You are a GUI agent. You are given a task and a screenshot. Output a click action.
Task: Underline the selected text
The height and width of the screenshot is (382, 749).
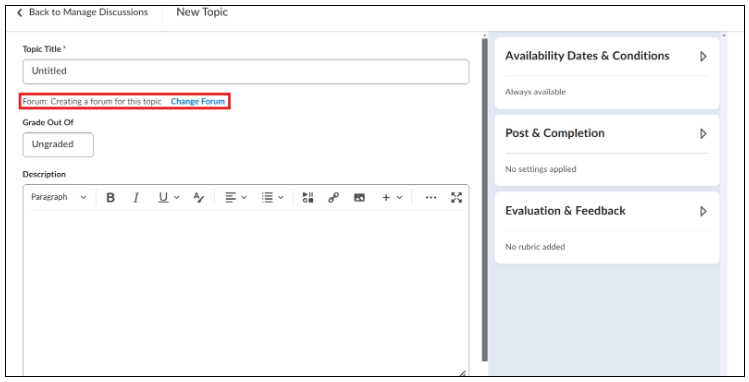point(163,197)
